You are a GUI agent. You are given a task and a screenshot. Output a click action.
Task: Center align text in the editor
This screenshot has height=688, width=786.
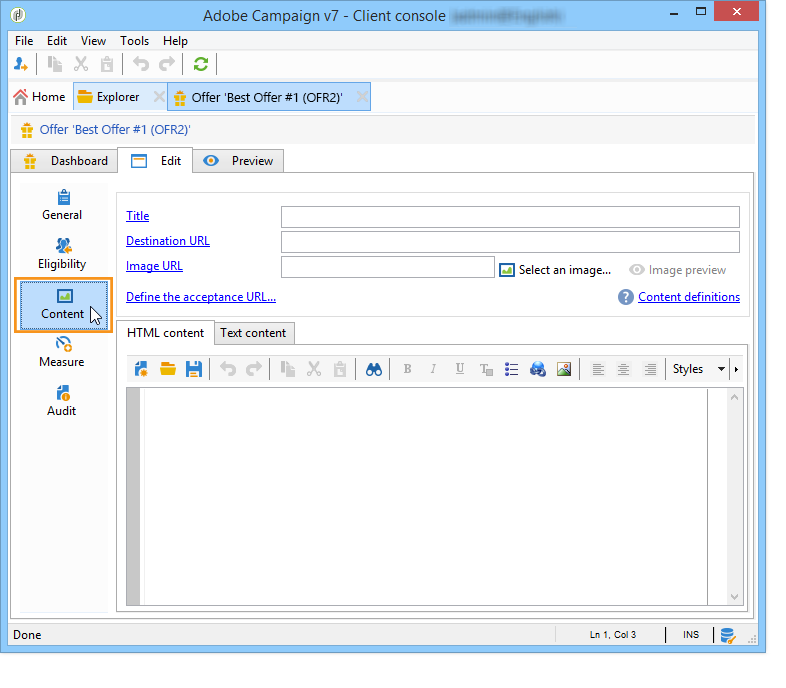tap(623, 370)
